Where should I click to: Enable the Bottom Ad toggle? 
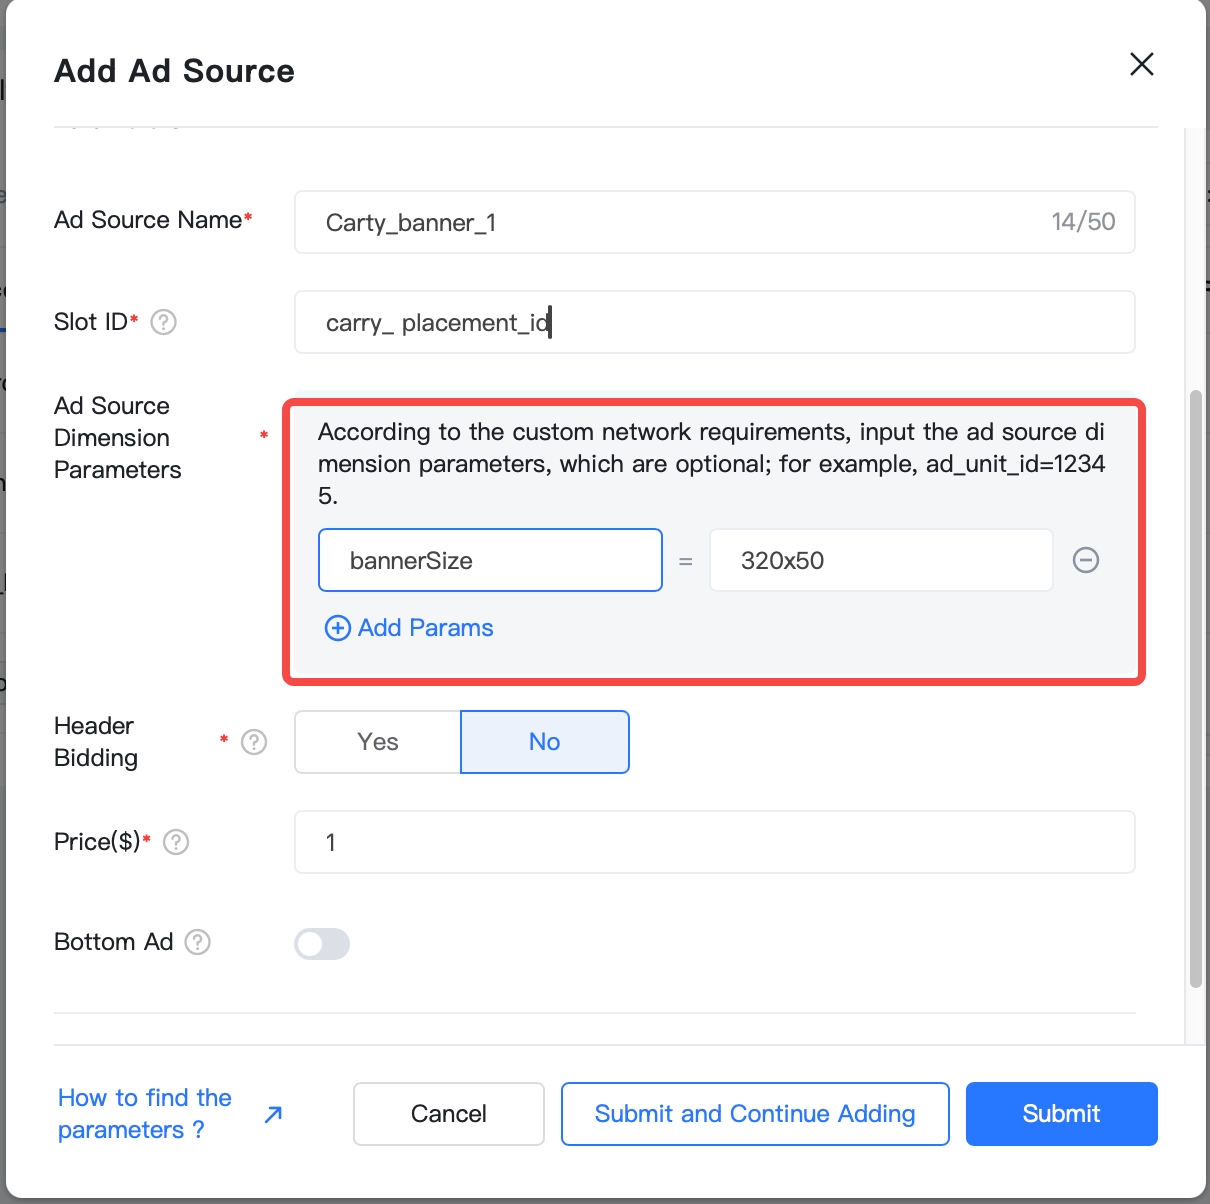pos(322,943)
